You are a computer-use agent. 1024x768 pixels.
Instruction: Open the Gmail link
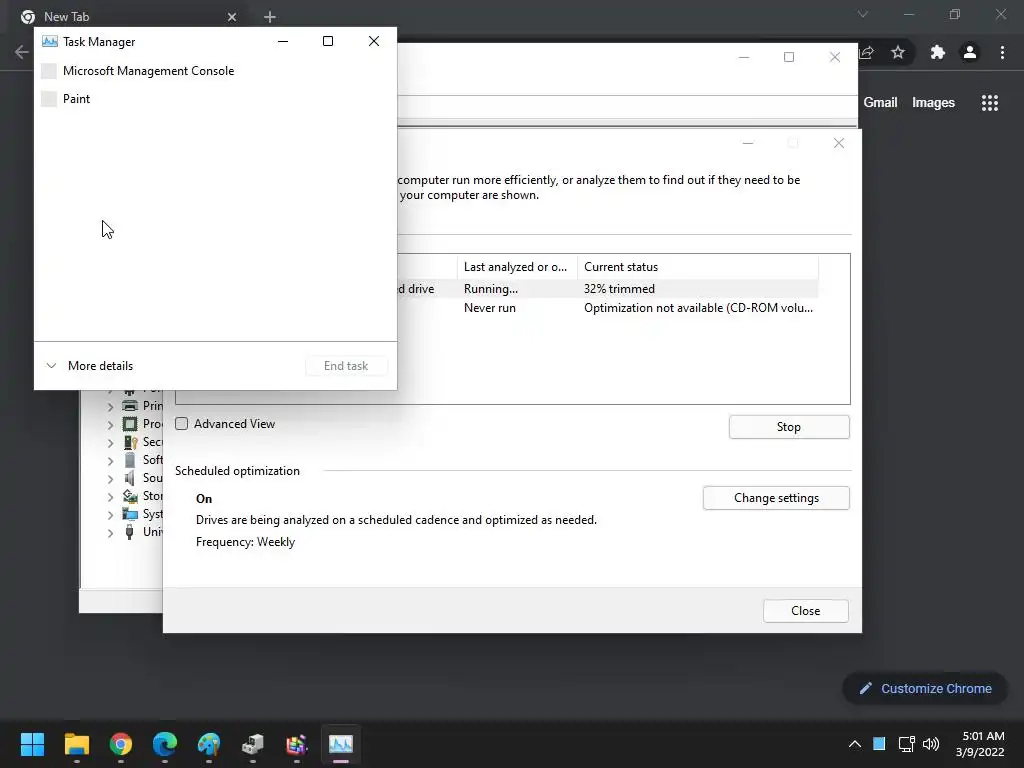point(880,103)
